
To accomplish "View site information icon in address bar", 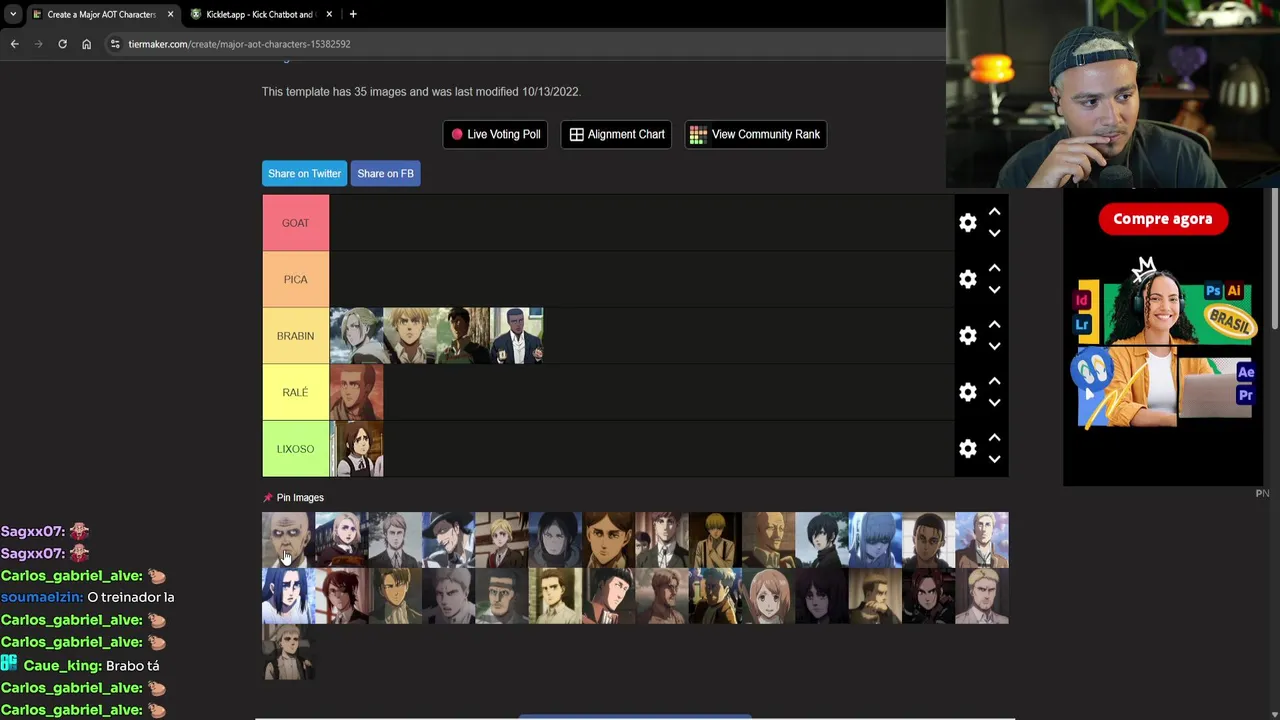I will (115, 44).
